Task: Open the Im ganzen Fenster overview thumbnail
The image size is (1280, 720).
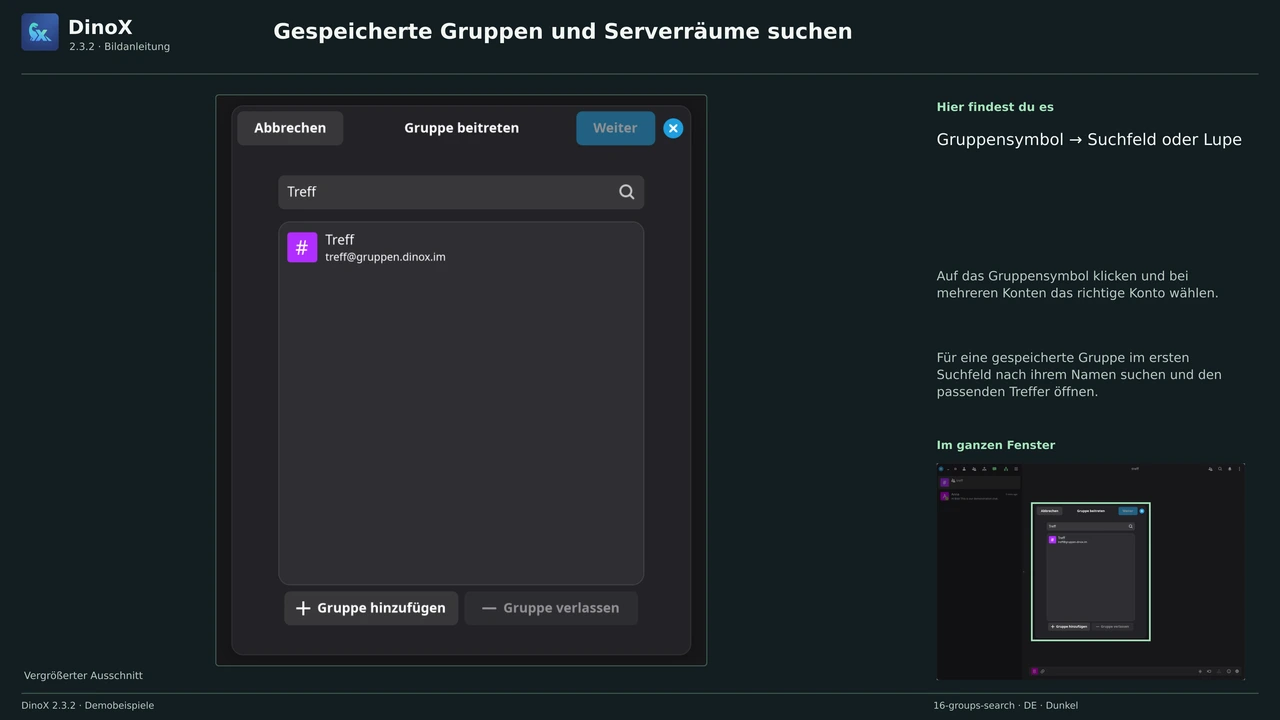Action: click(x=1090, y=571)
